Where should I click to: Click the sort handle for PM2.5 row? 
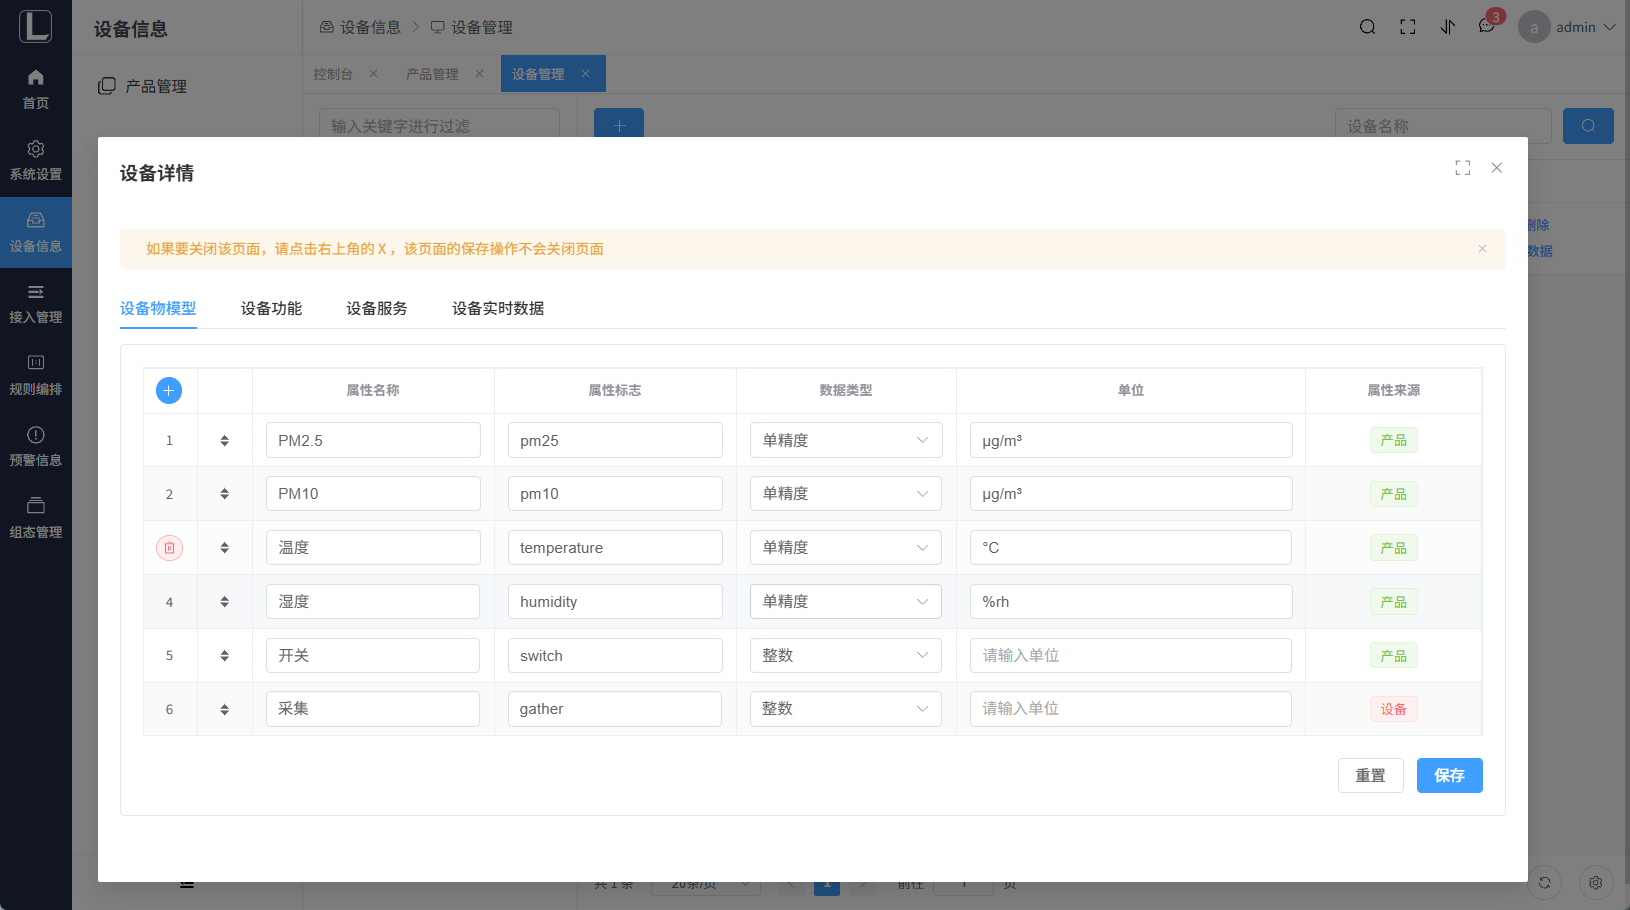pyautogui.click(x=224, y=441)
